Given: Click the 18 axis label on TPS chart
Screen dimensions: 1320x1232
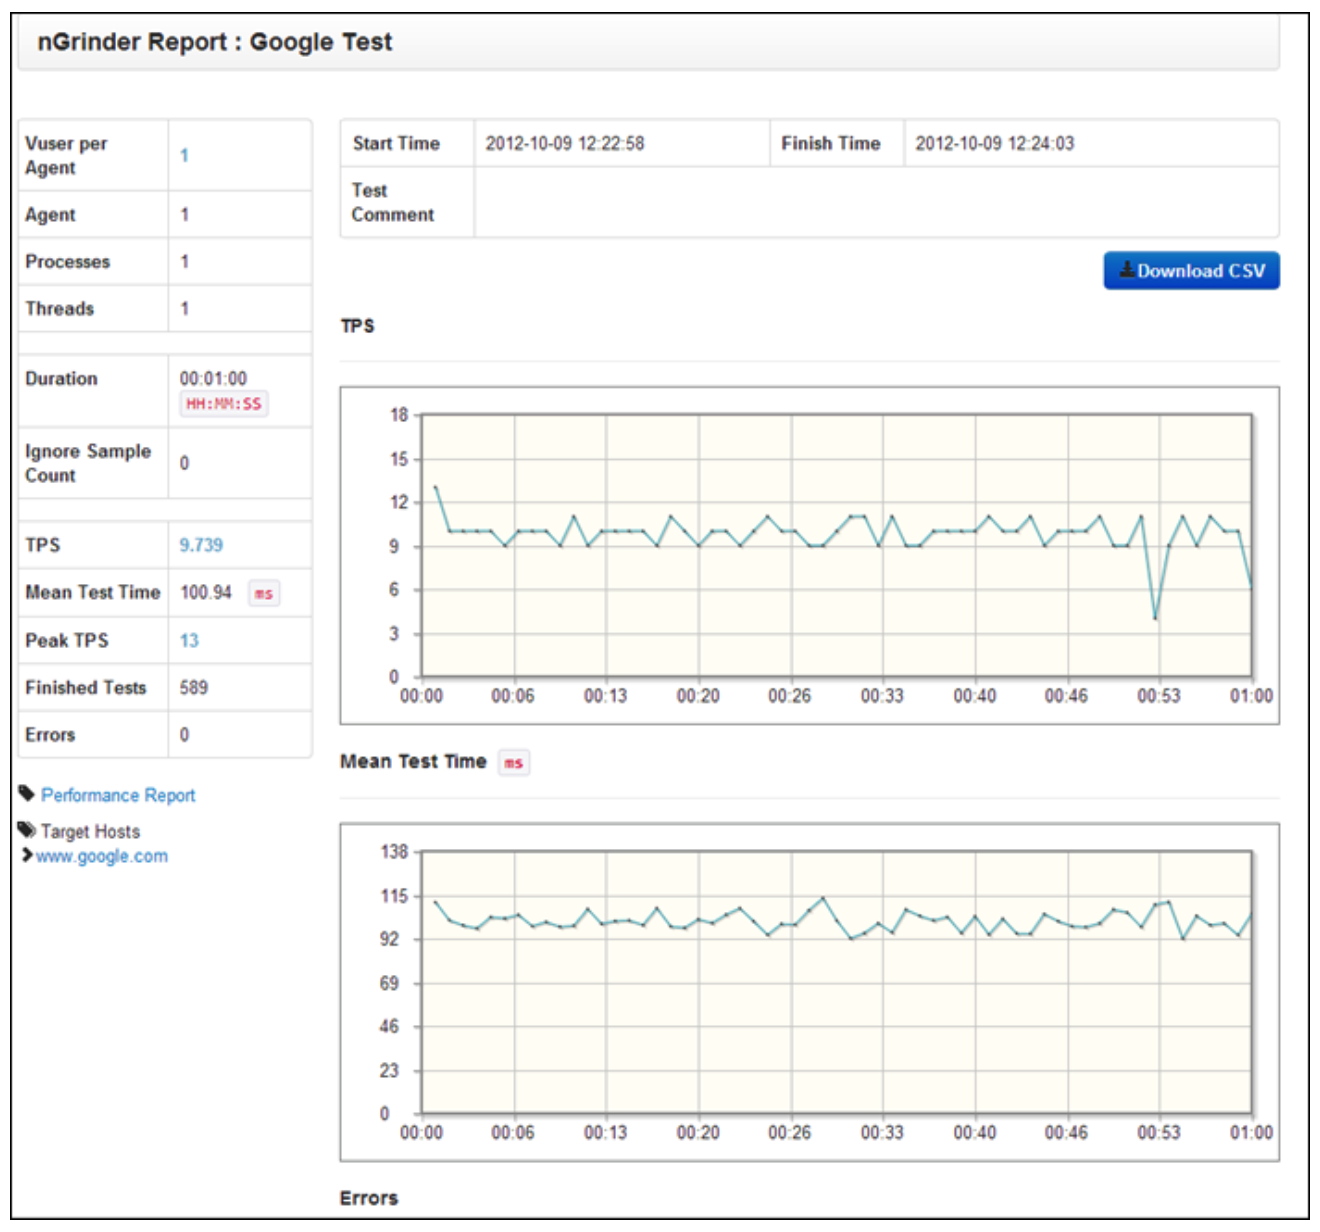Looking at the screenshot, I should (x=399, y=415).
